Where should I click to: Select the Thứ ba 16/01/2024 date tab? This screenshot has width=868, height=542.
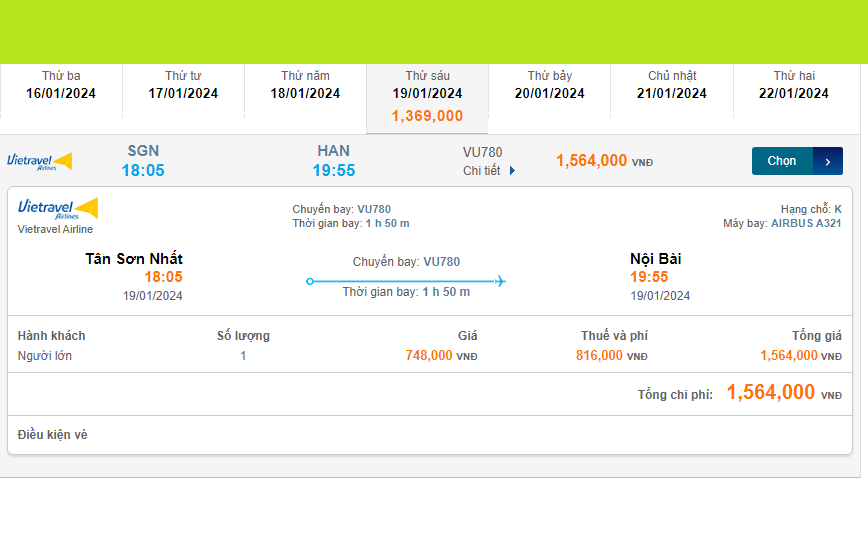point(61,85)
